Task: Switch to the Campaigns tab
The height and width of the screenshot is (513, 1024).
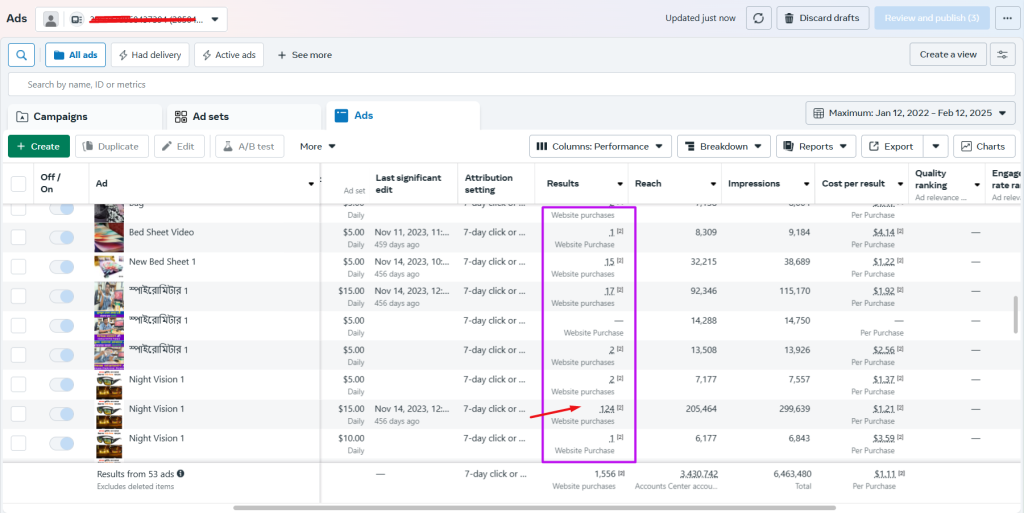Action: pyautogui.click(x=84, y=116)
